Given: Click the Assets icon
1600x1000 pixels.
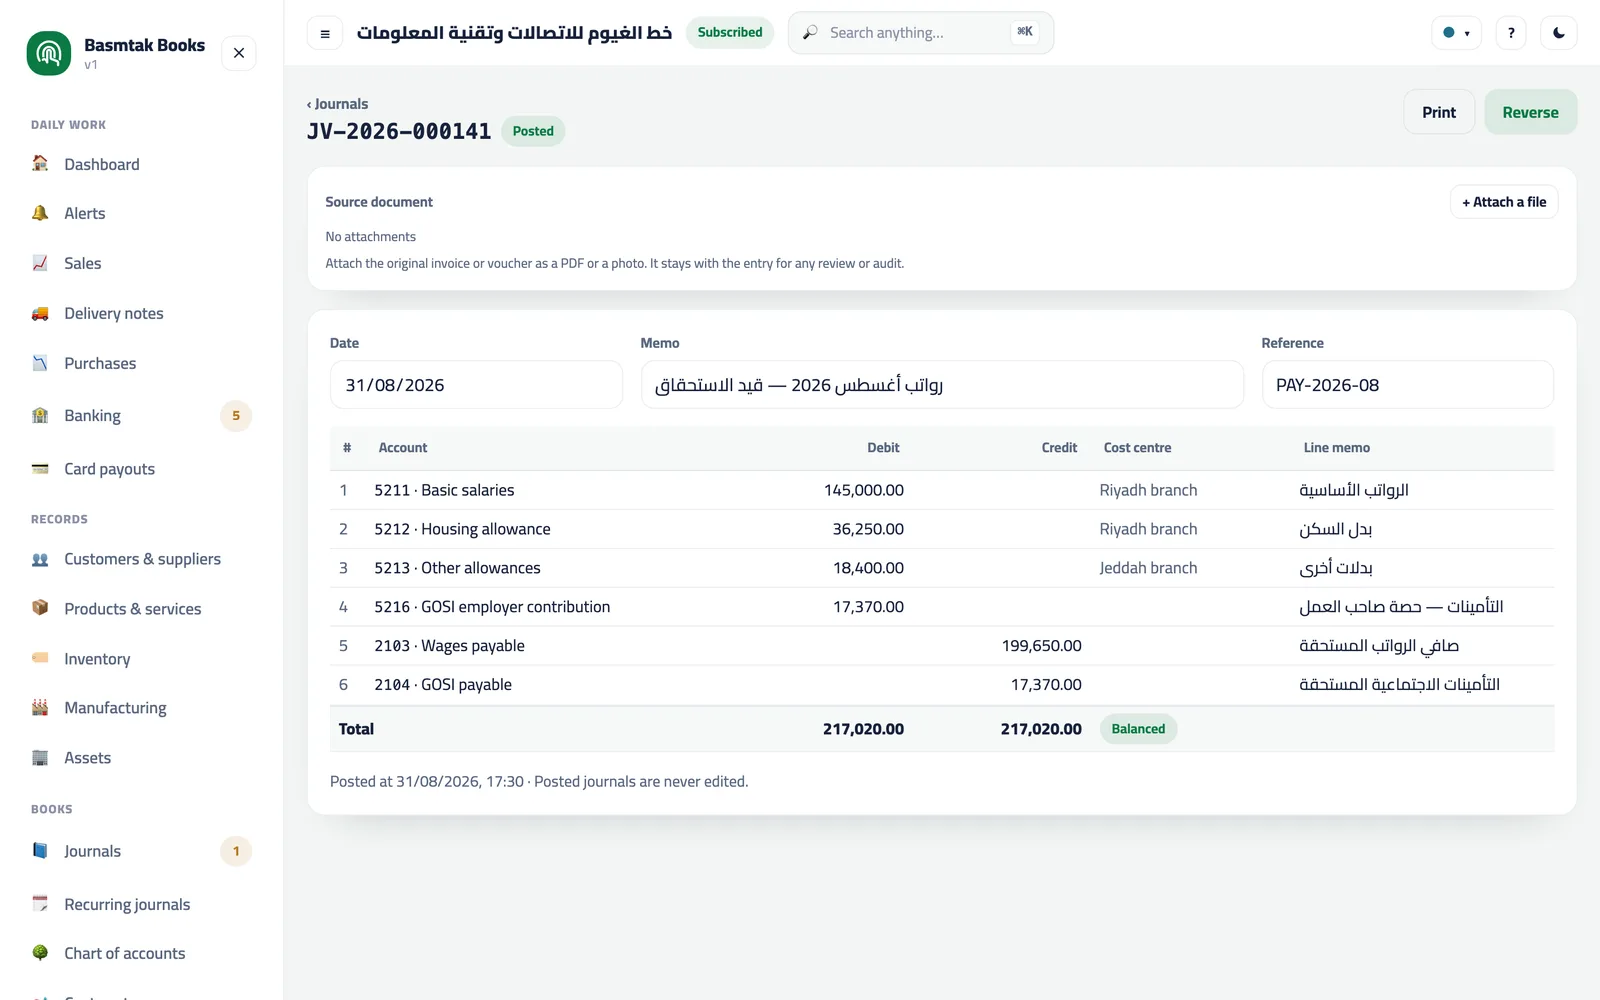Looking at the screenshot, I should 40,757.
